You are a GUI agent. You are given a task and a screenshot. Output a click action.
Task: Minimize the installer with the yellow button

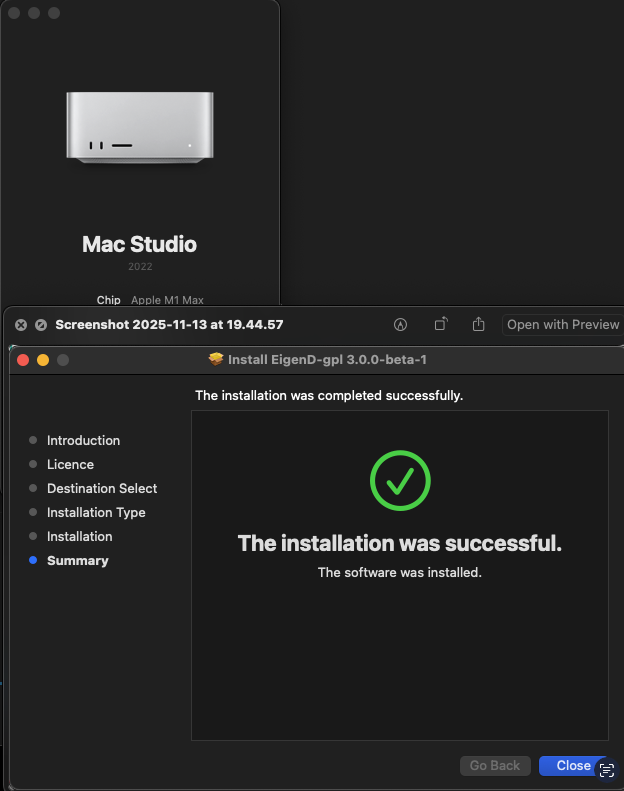[43, 359]
